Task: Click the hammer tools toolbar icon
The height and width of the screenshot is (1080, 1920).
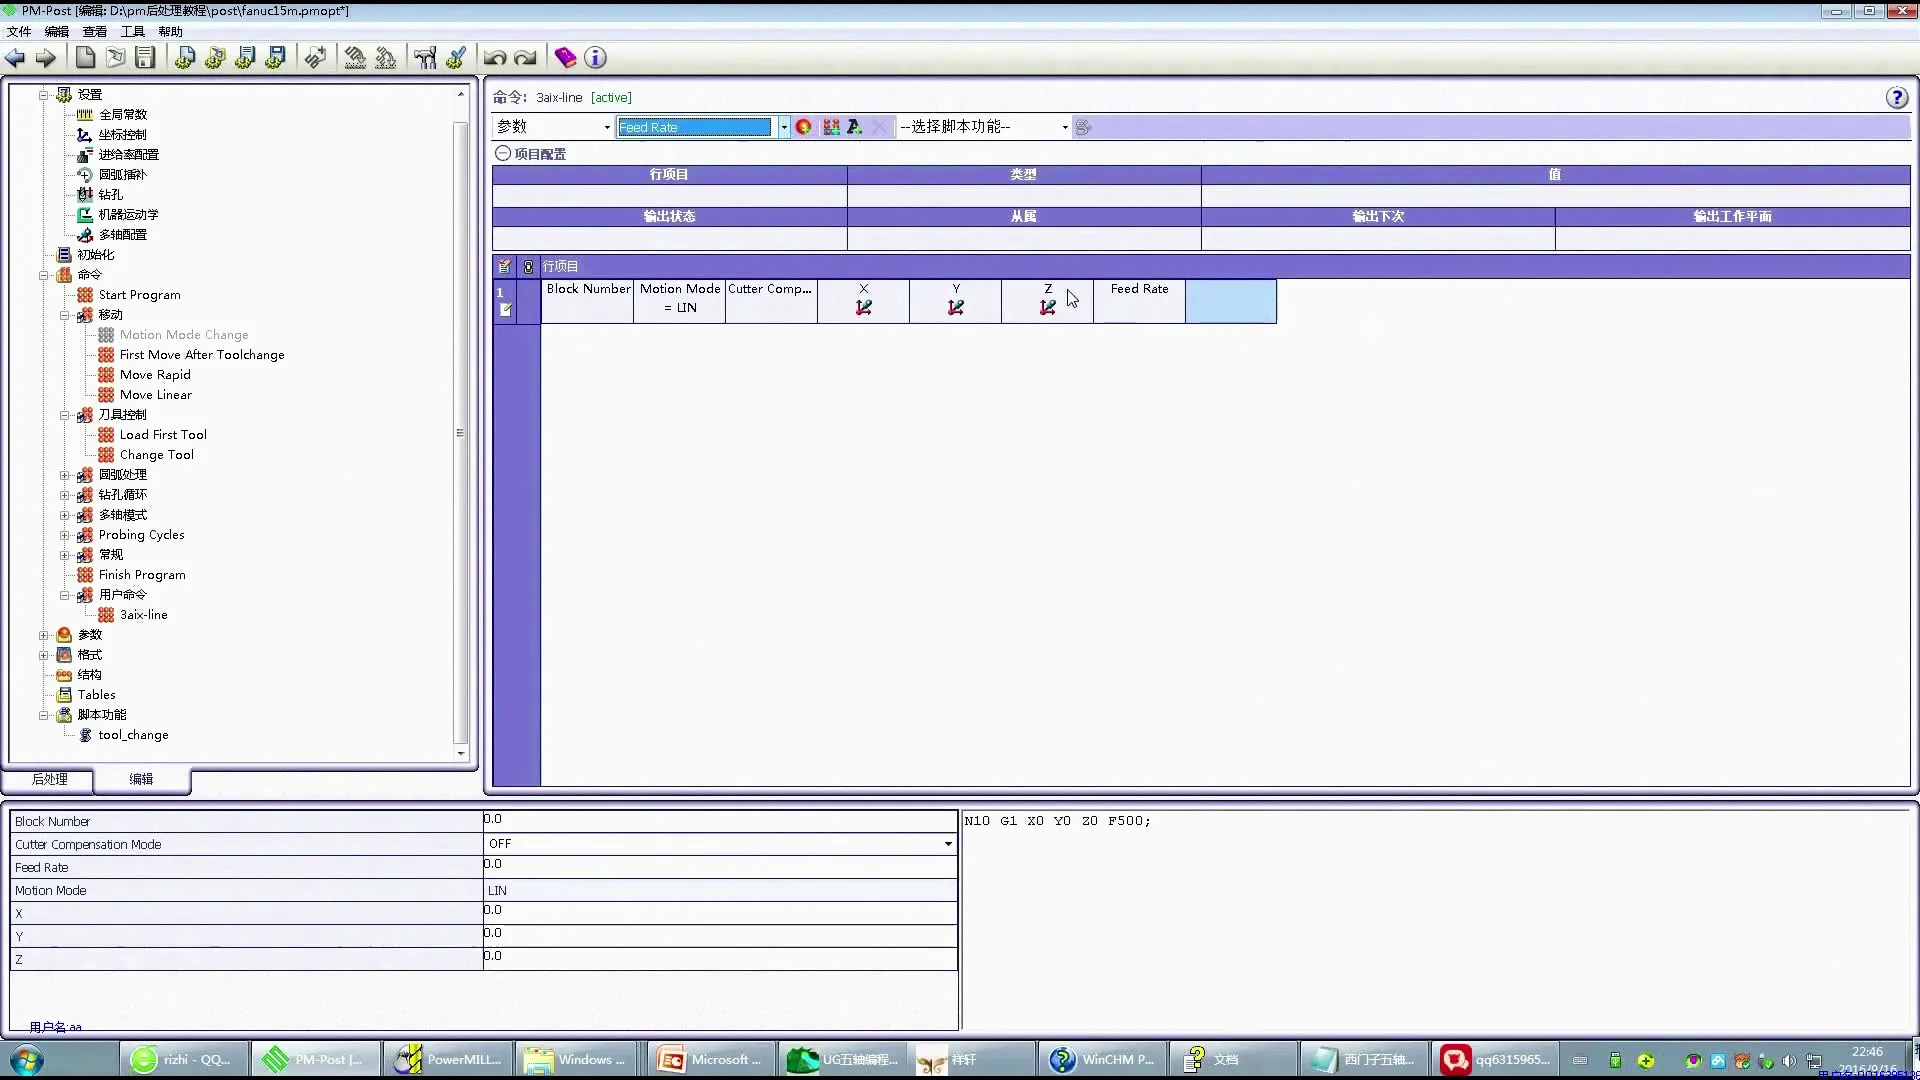Action: (x=425, y=58)
